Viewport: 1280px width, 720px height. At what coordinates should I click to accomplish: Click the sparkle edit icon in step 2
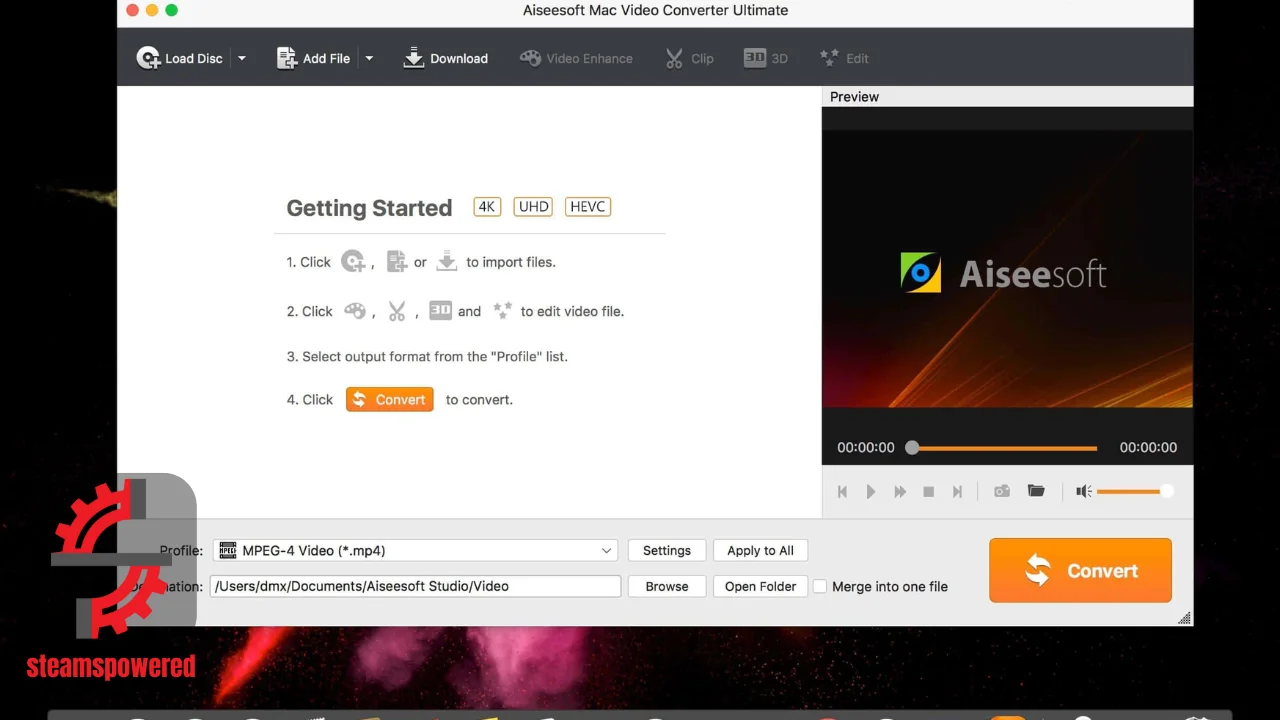coord(502,311)
